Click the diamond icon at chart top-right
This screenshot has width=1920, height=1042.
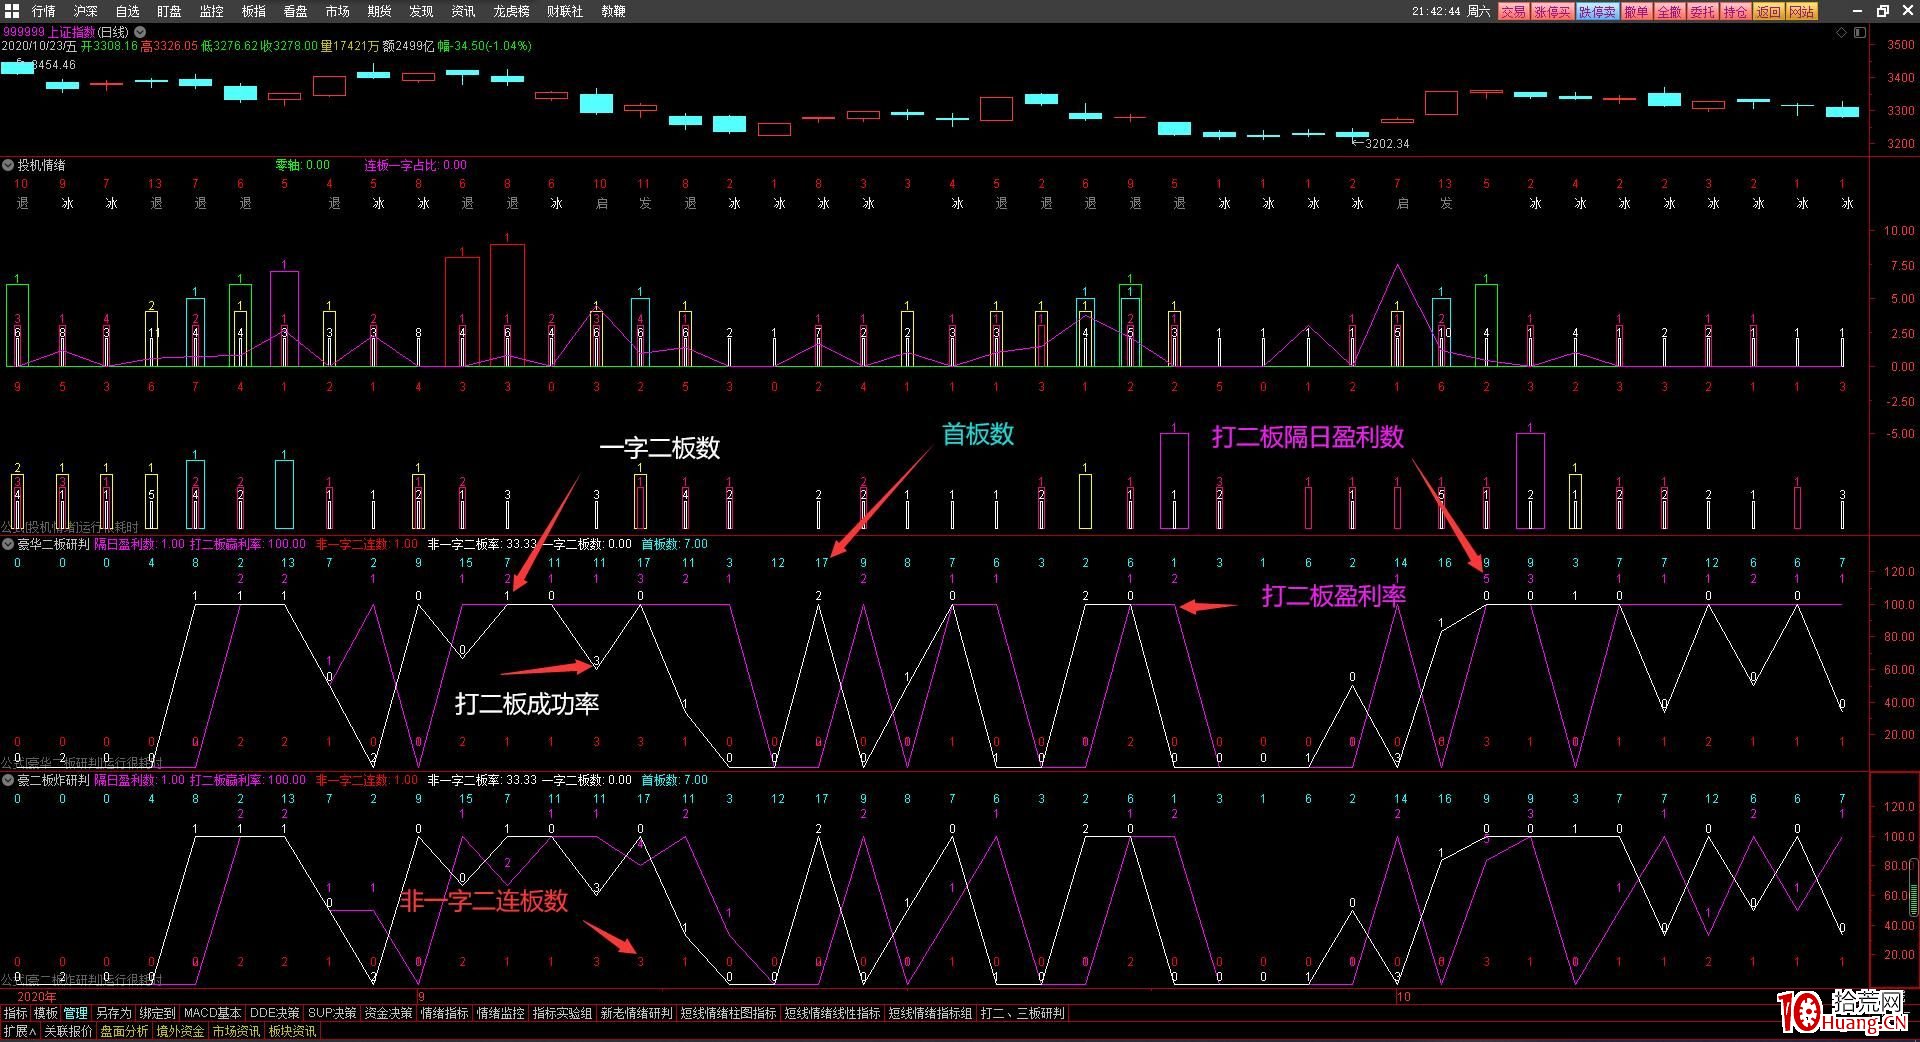[x=1842, y=33]
